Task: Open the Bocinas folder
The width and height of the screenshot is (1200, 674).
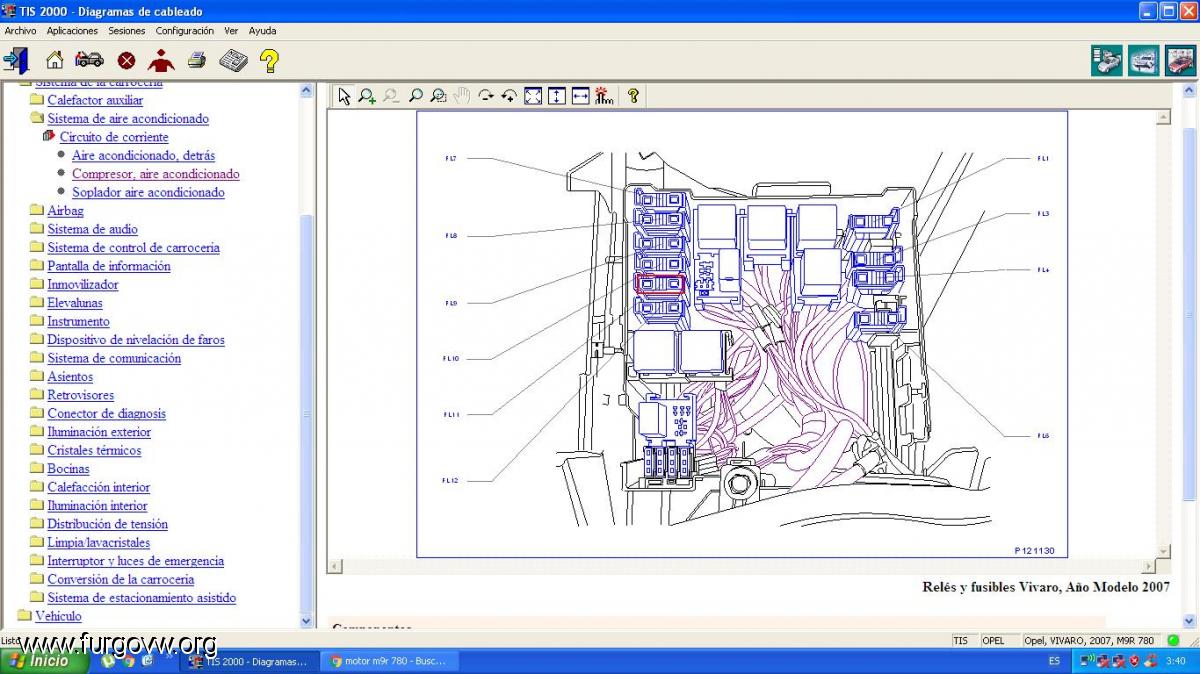Action: [69, 469]
